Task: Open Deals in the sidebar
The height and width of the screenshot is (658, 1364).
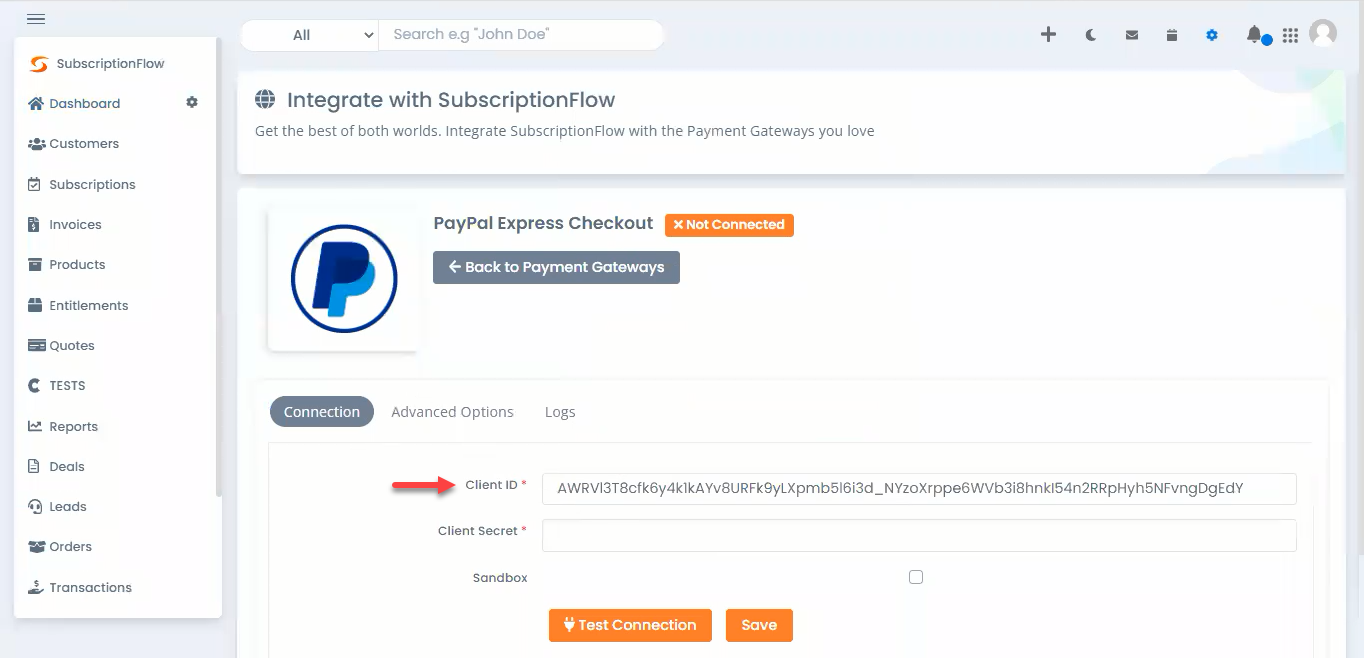Action: (67, 467)
